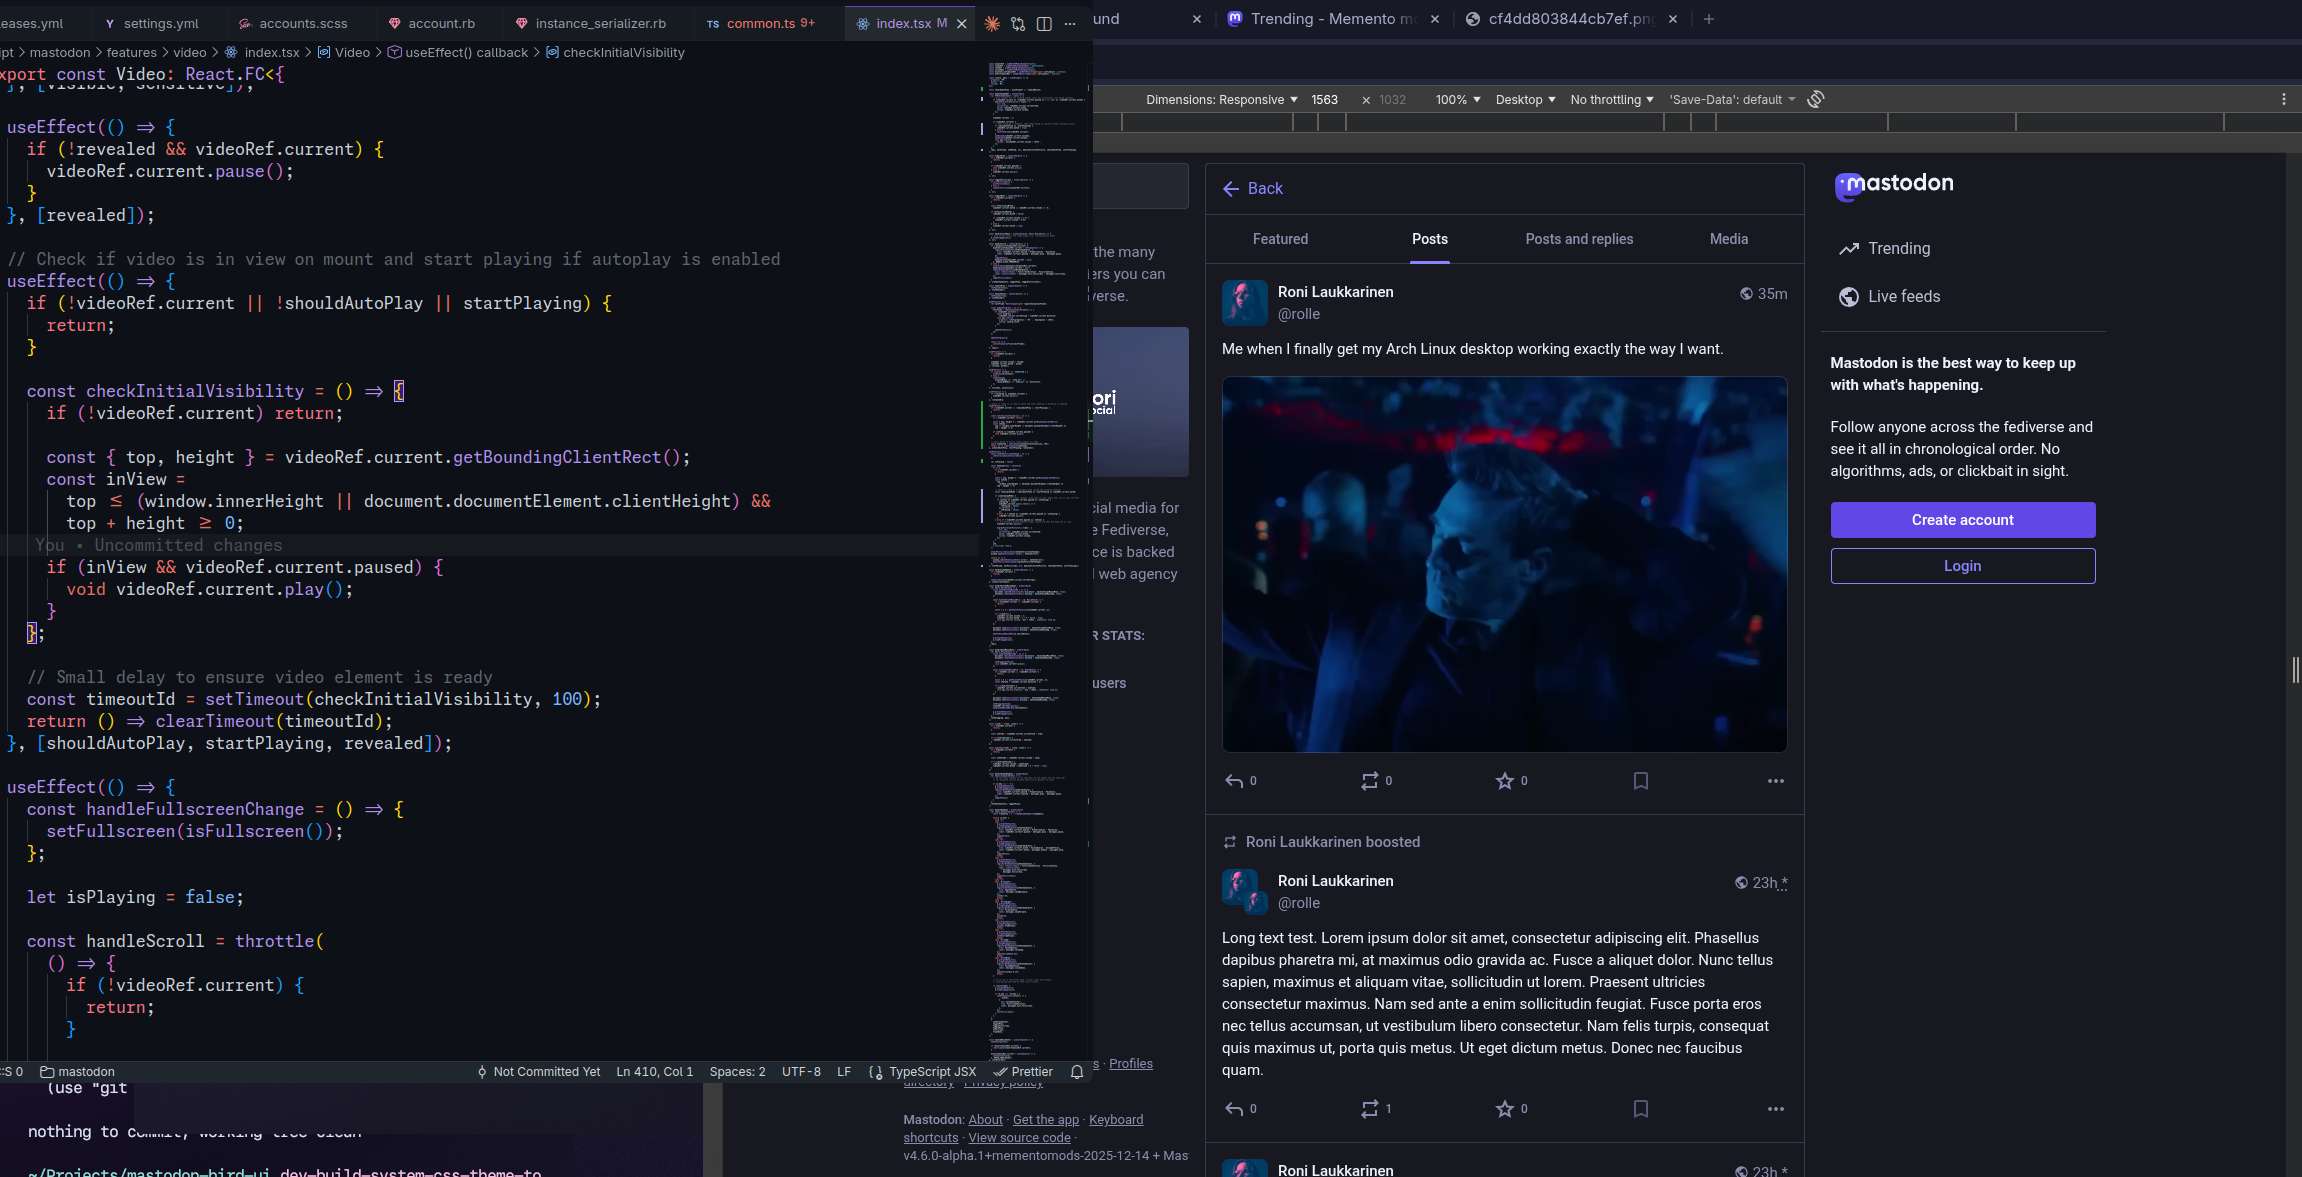This screenshot has height=1177, width=2302.
Task: Rotate the device viewport in DevTools
Action: click(1816, 99)
